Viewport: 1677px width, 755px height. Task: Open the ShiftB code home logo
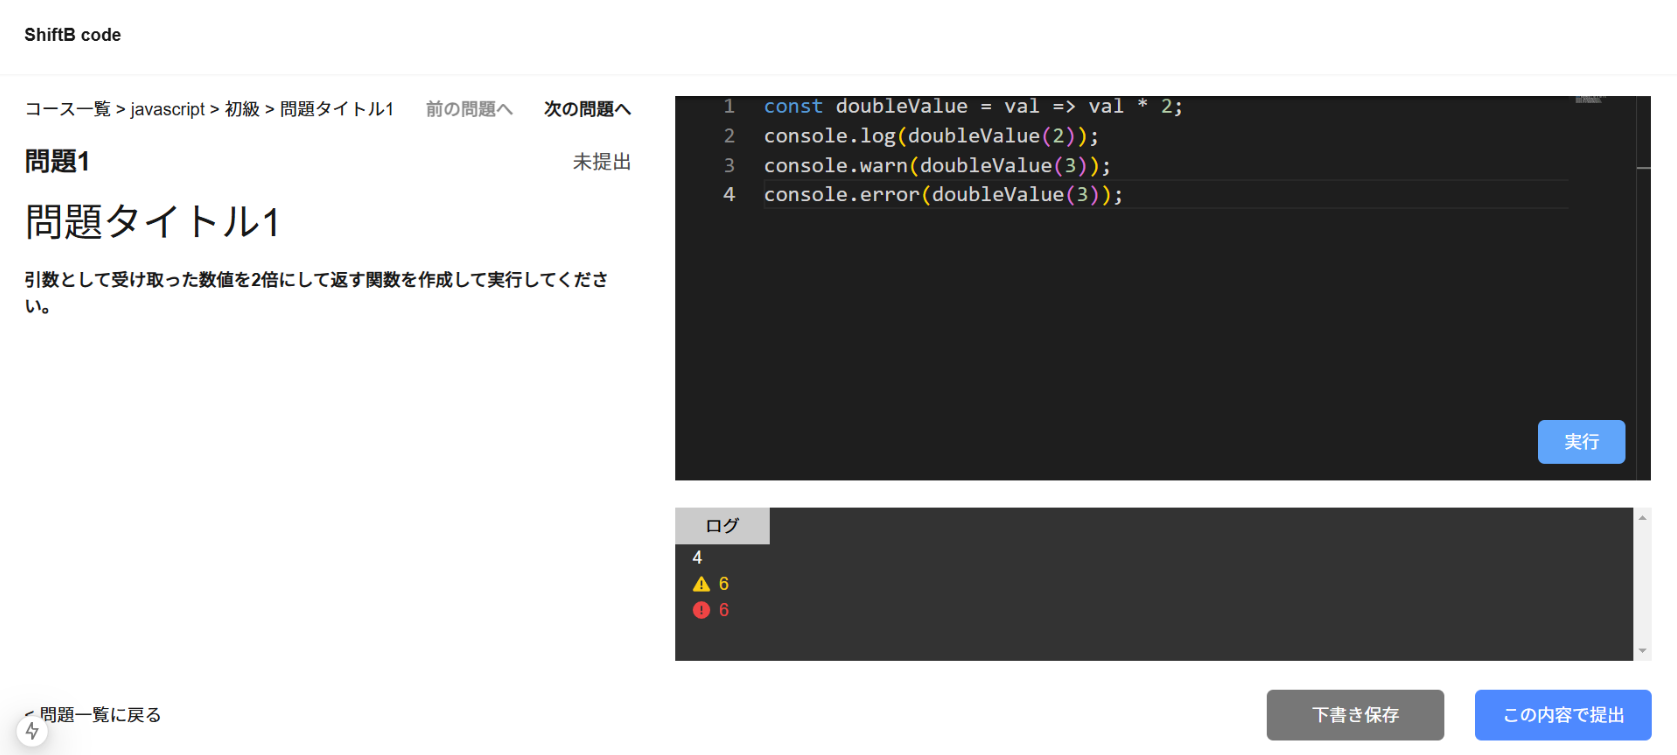(72, 35)
